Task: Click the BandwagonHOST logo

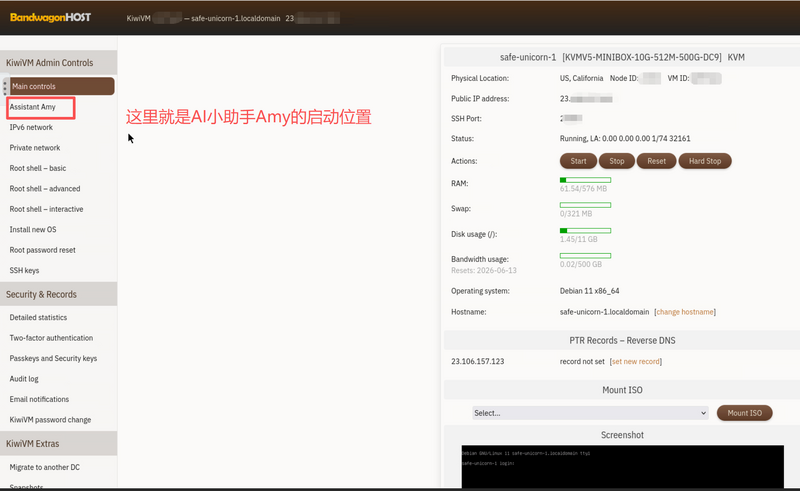Action: 50,17
